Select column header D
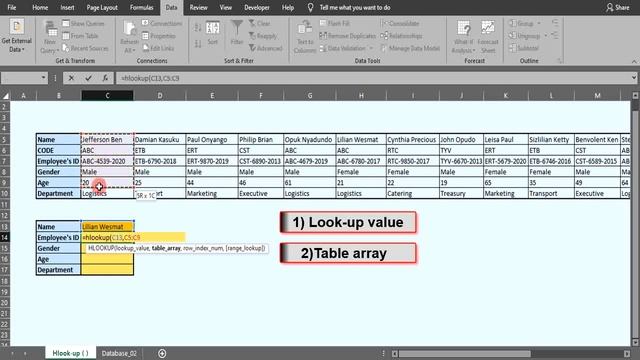This screenshot has height=360, width=640. [x=160, y=96]
